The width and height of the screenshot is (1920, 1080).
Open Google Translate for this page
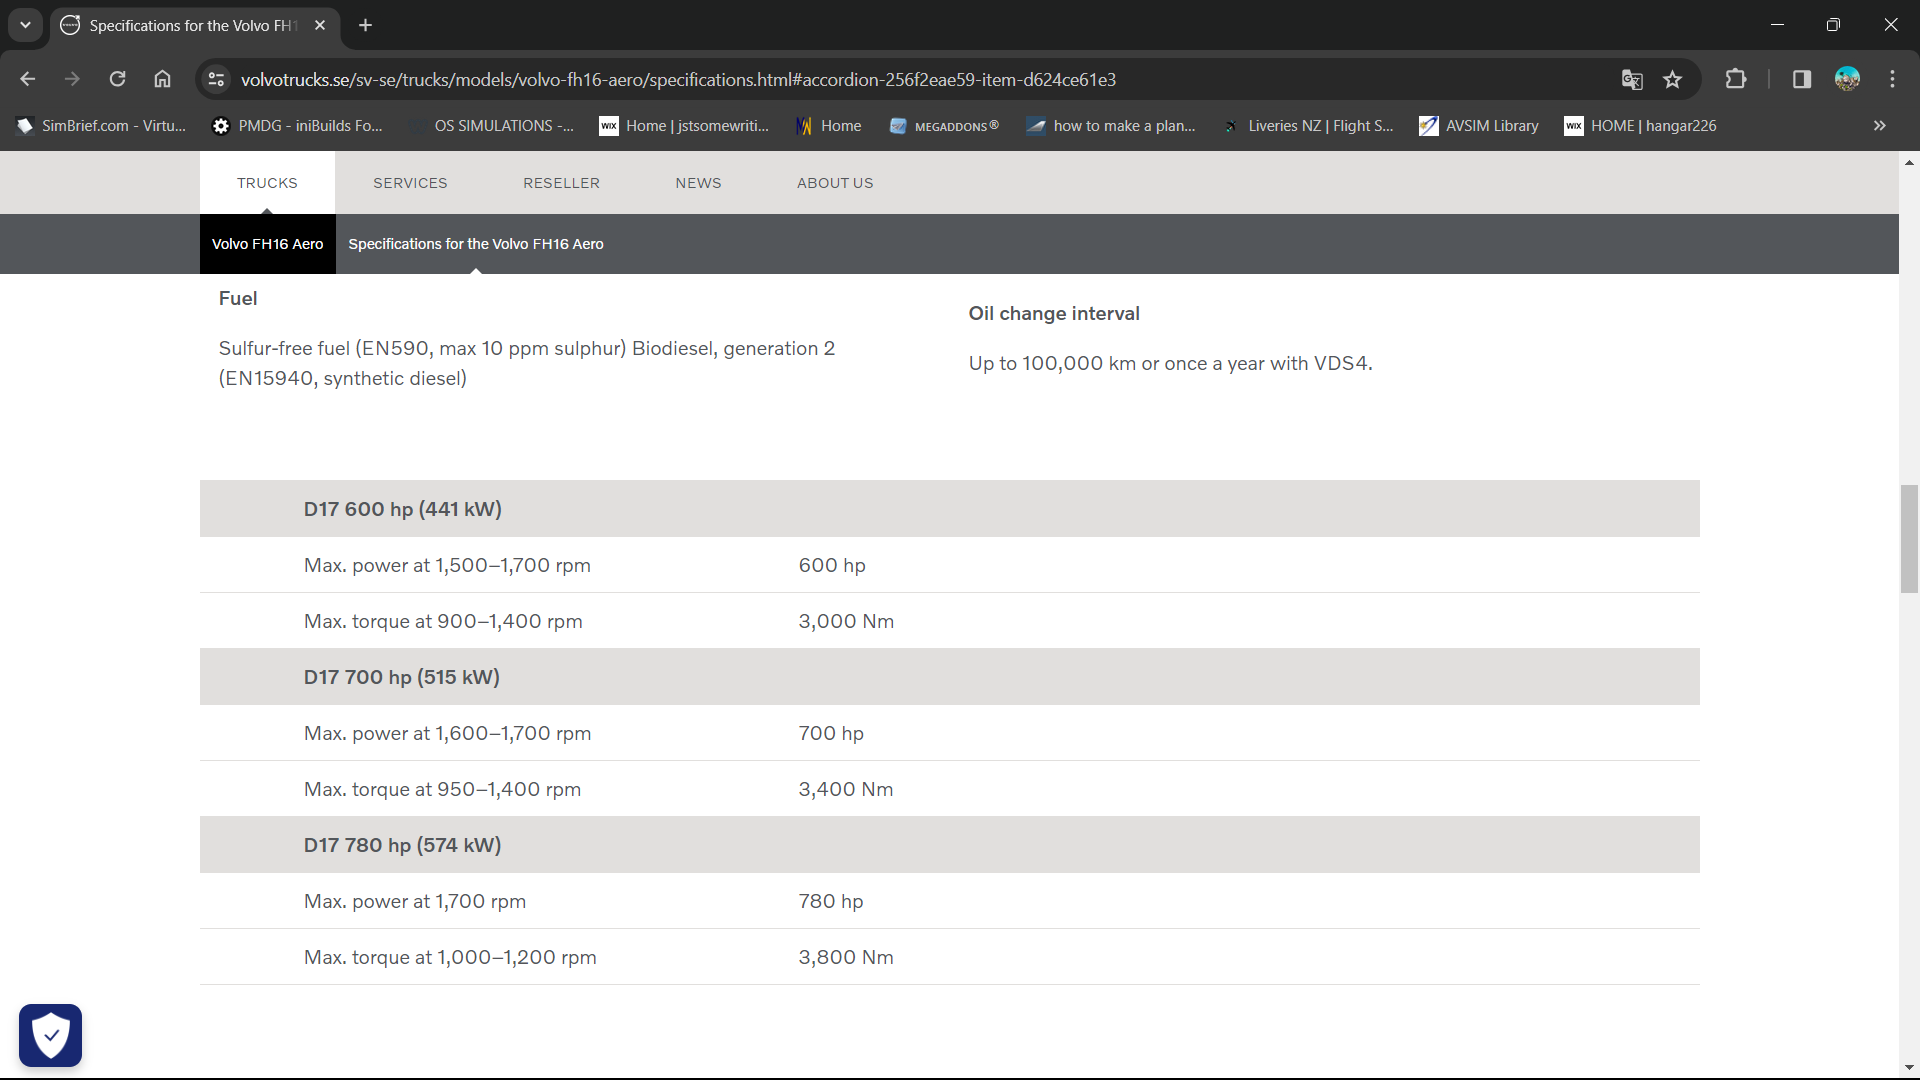pos(1632,79)
